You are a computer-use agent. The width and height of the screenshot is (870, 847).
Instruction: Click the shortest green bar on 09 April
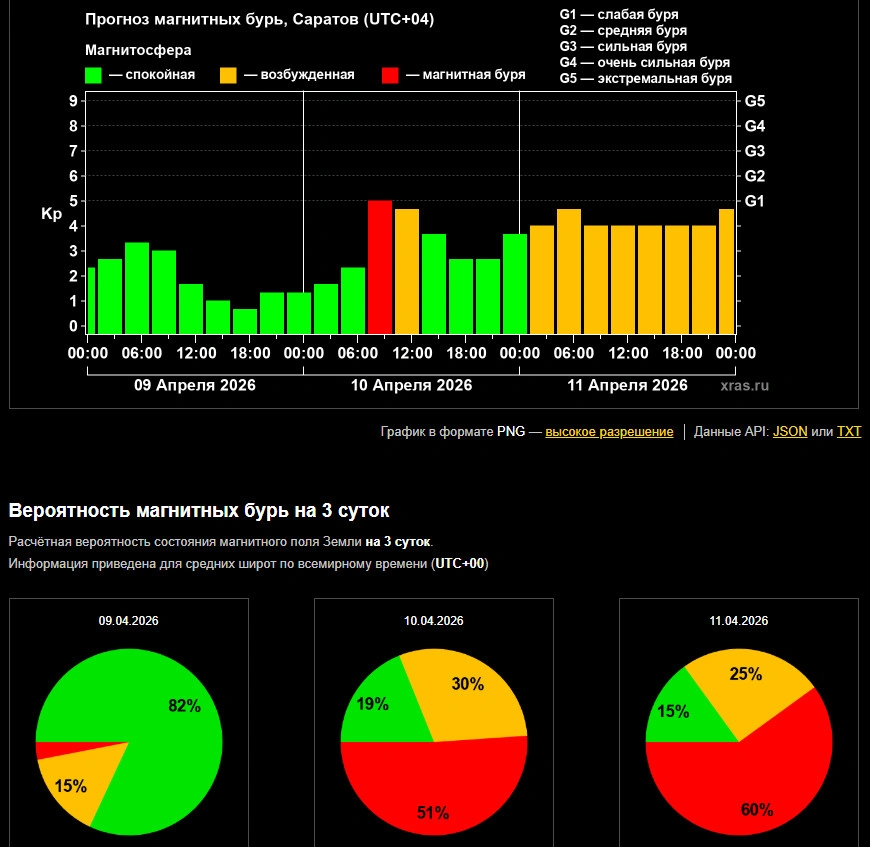(245, 321)
